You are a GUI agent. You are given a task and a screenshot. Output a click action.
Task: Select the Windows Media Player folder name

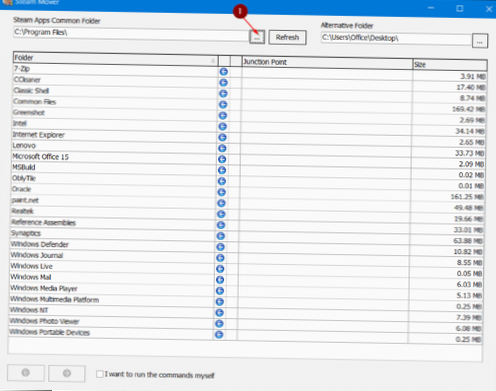tap(44, 288)
